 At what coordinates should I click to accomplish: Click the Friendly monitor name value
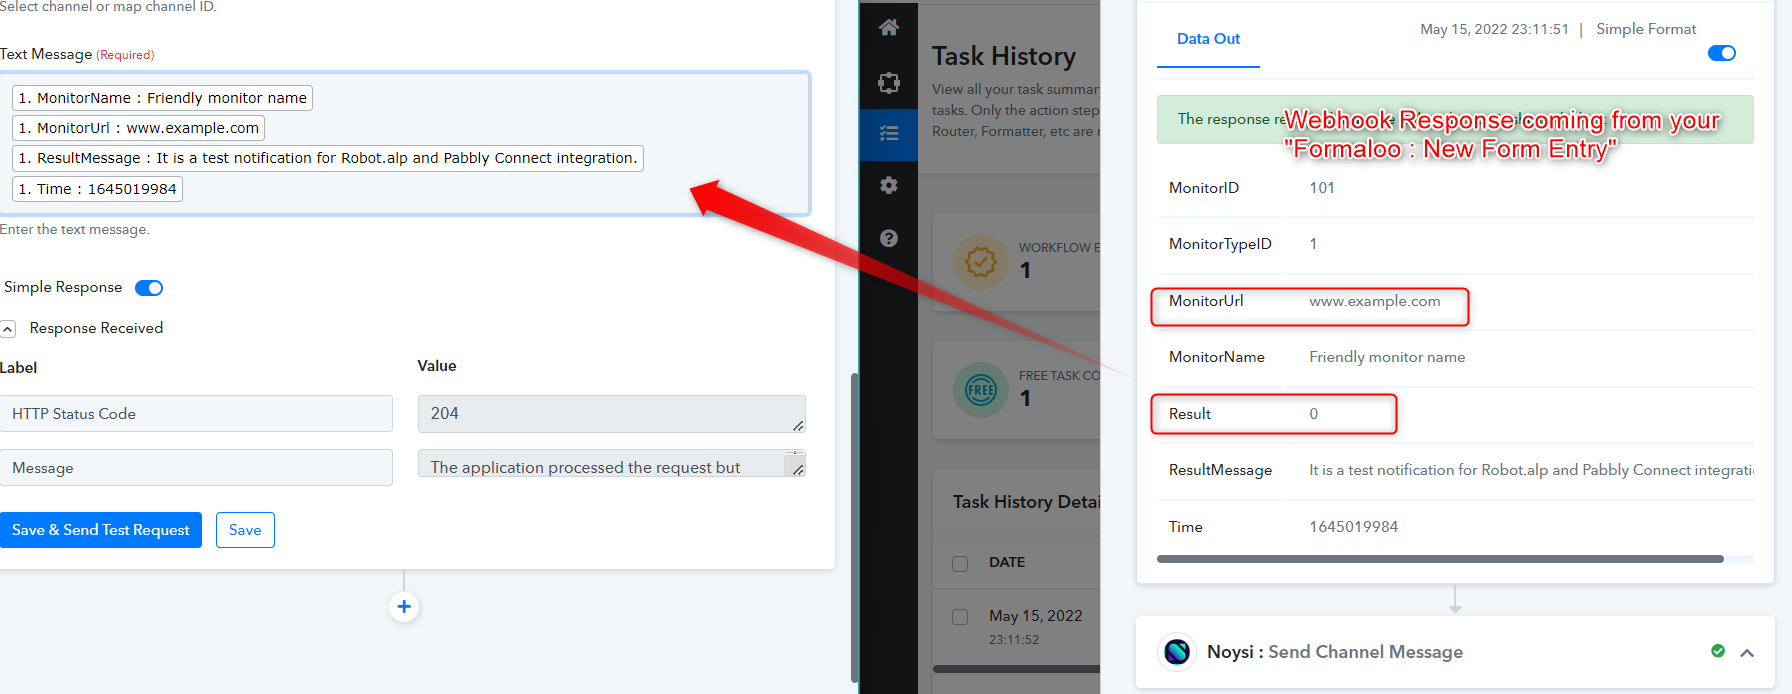coord(1387,357)
